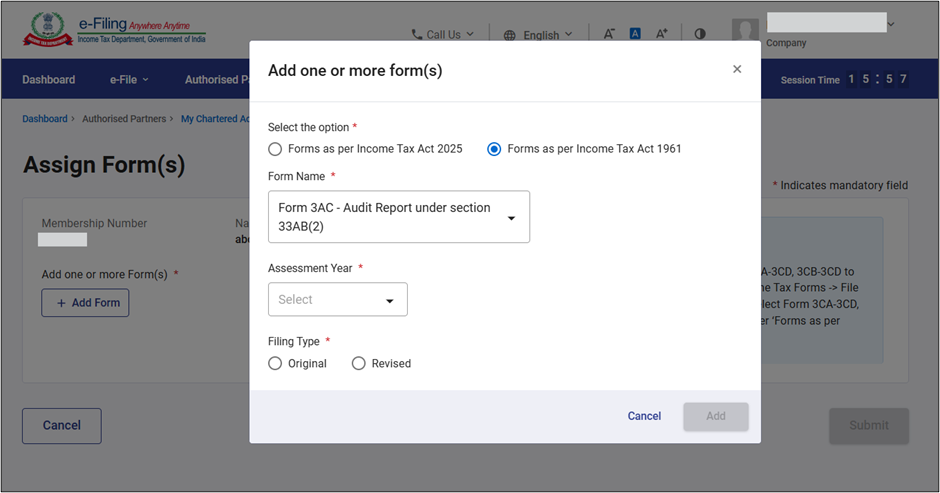Toggle the high contrast mode icon
This screenshot has height=493, width=940.
[700, 33]
